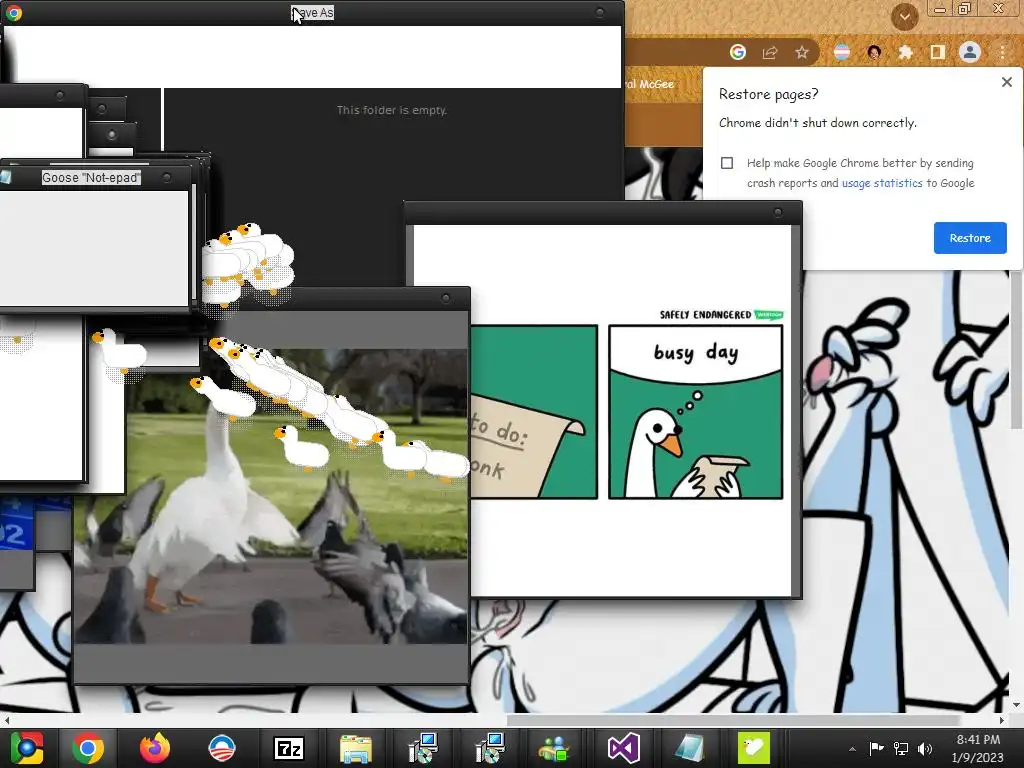The height and width of the screenshot is (768, 1024).
Task: Open the green goose app in the taskbar
Action: click(754, 748)
